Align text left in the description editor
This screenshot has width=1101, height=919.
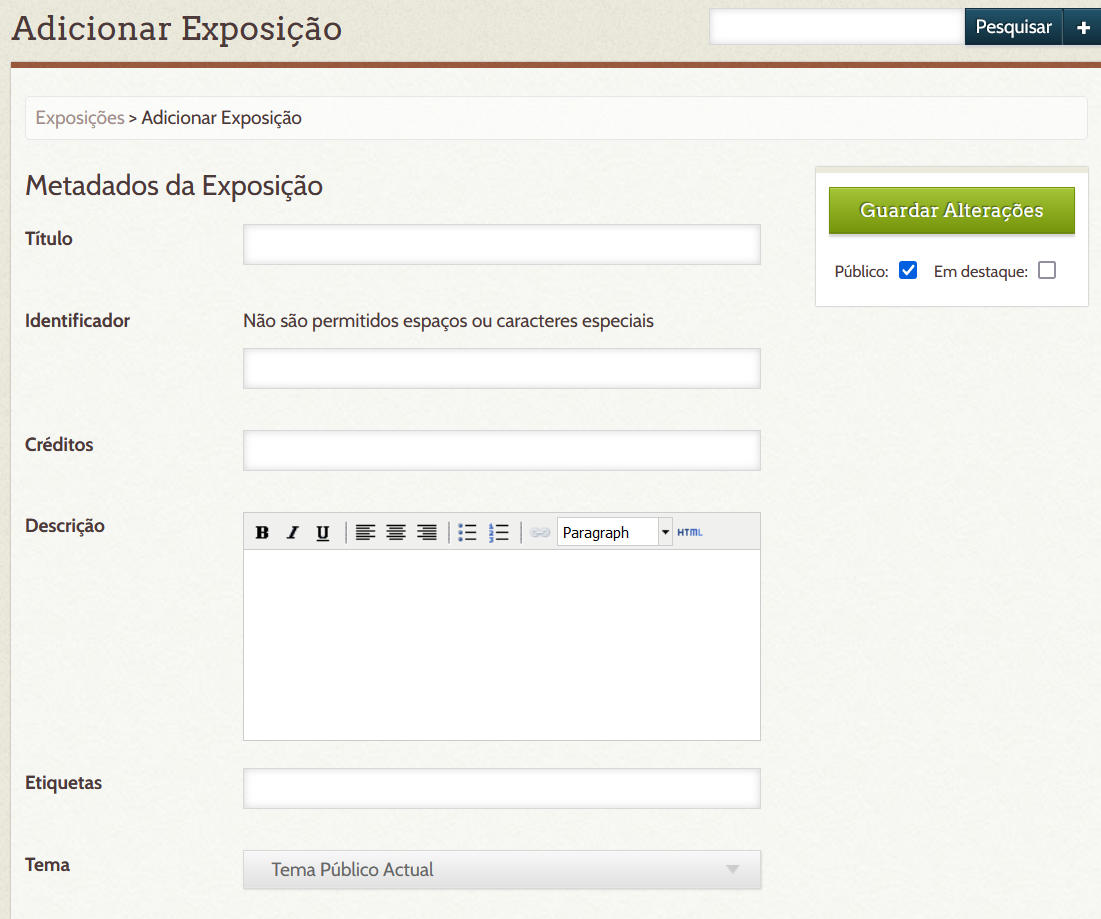click(x=365, y=532)
